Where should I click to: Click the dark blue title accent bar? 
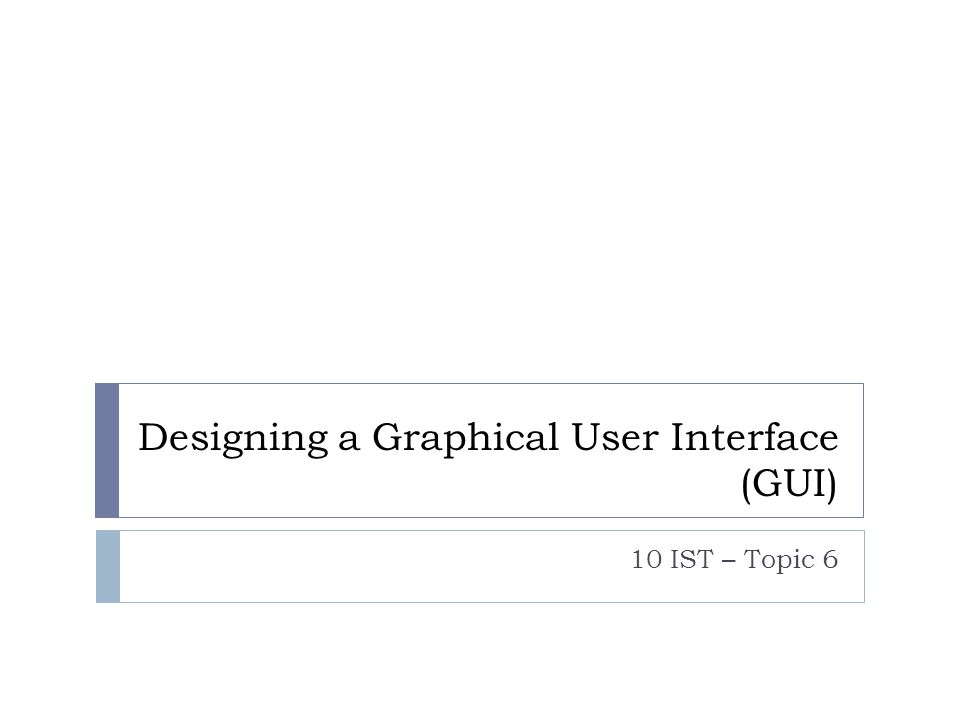(107, 451)
